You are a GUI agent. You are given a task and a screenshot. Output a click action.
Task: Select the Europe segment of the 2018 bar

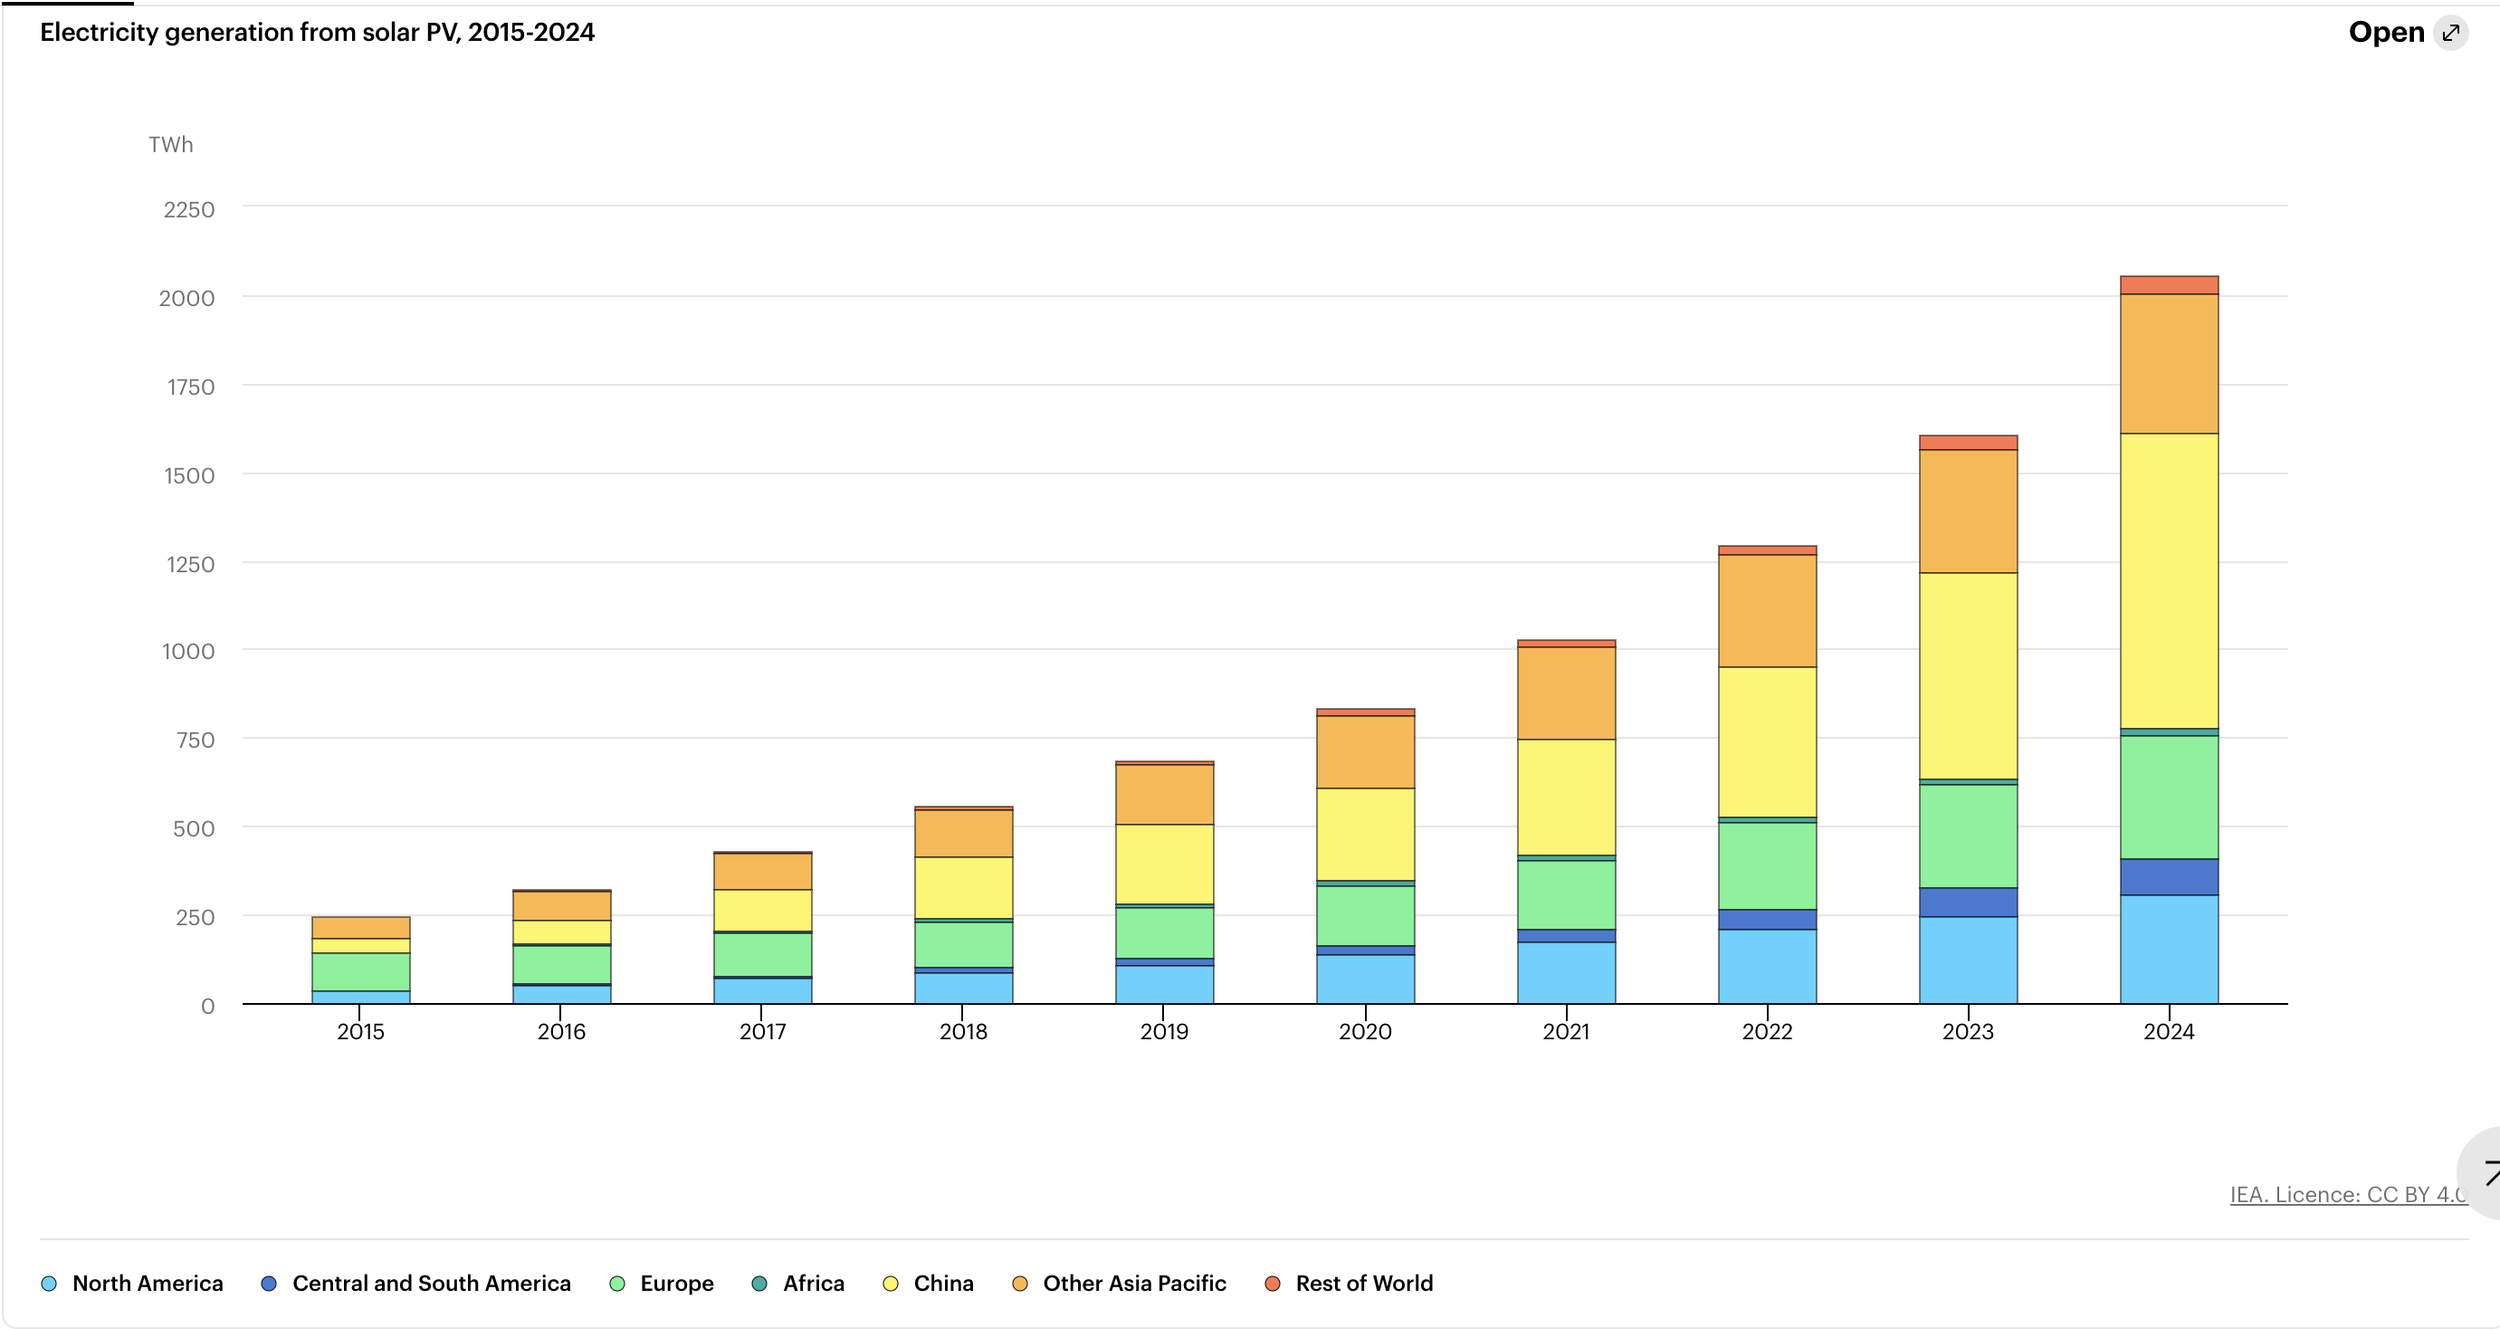(x=963, y=945)
